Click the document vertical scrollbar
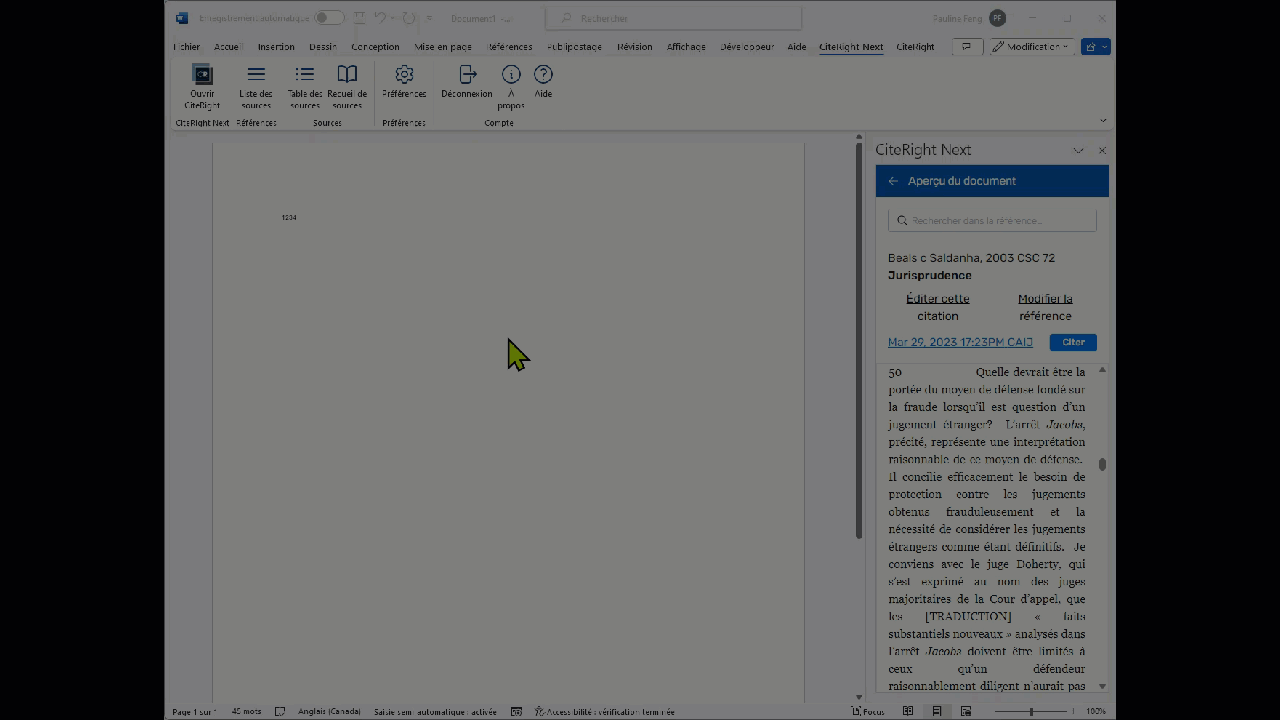1280x720 pixels. pyautogui.click(x=858, y=340)
